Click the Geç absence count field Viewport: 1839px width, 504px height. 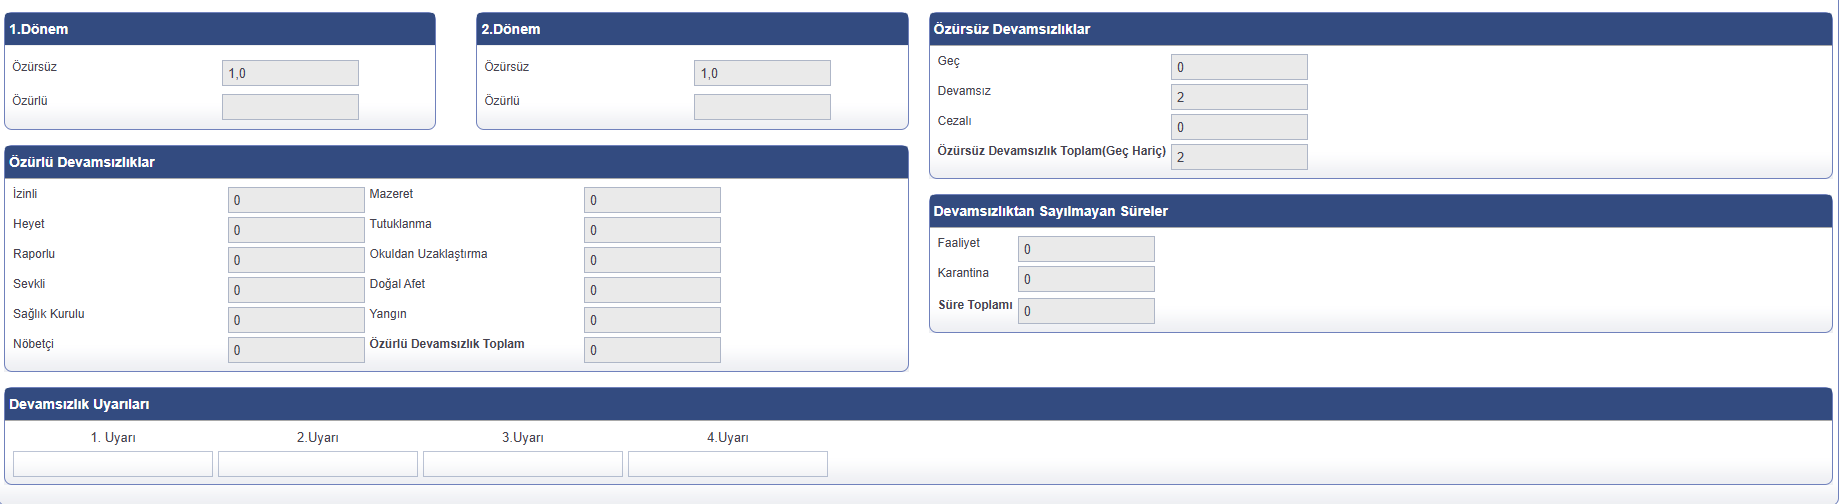(x=1239, y=67)
